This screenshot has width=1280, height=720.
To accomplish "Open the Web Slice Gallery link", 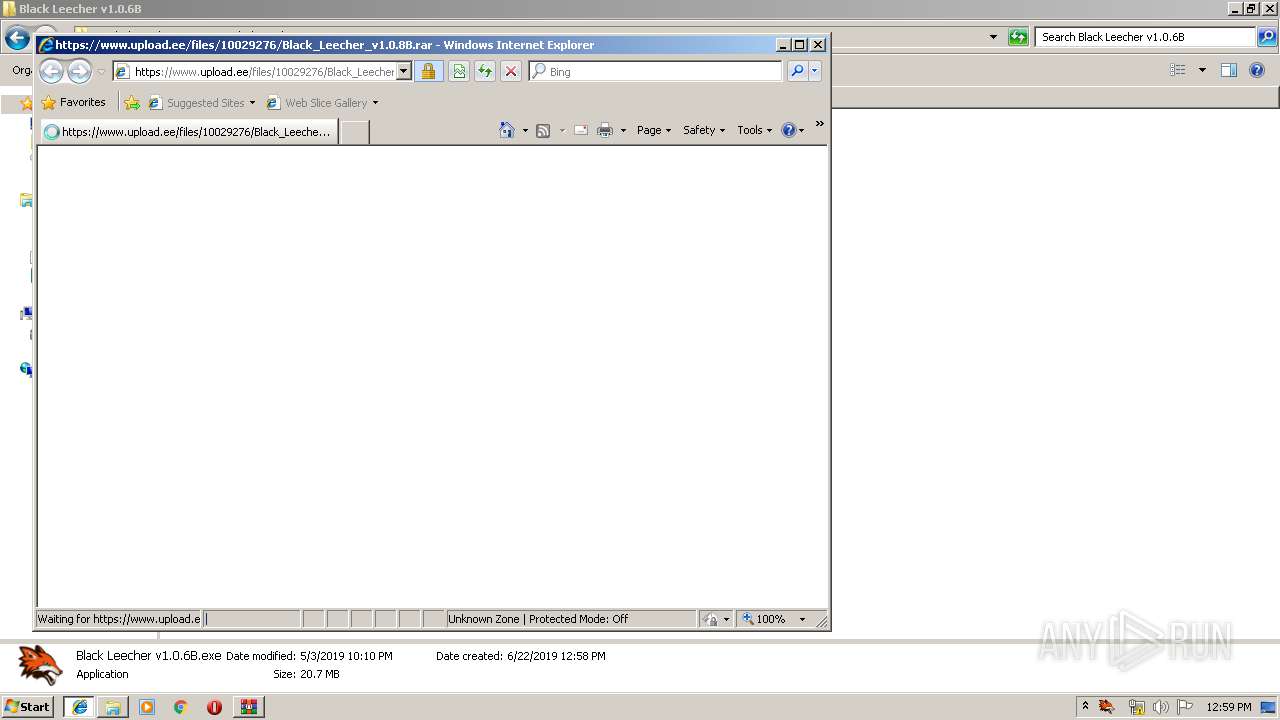I will click(x=323, y=102).
